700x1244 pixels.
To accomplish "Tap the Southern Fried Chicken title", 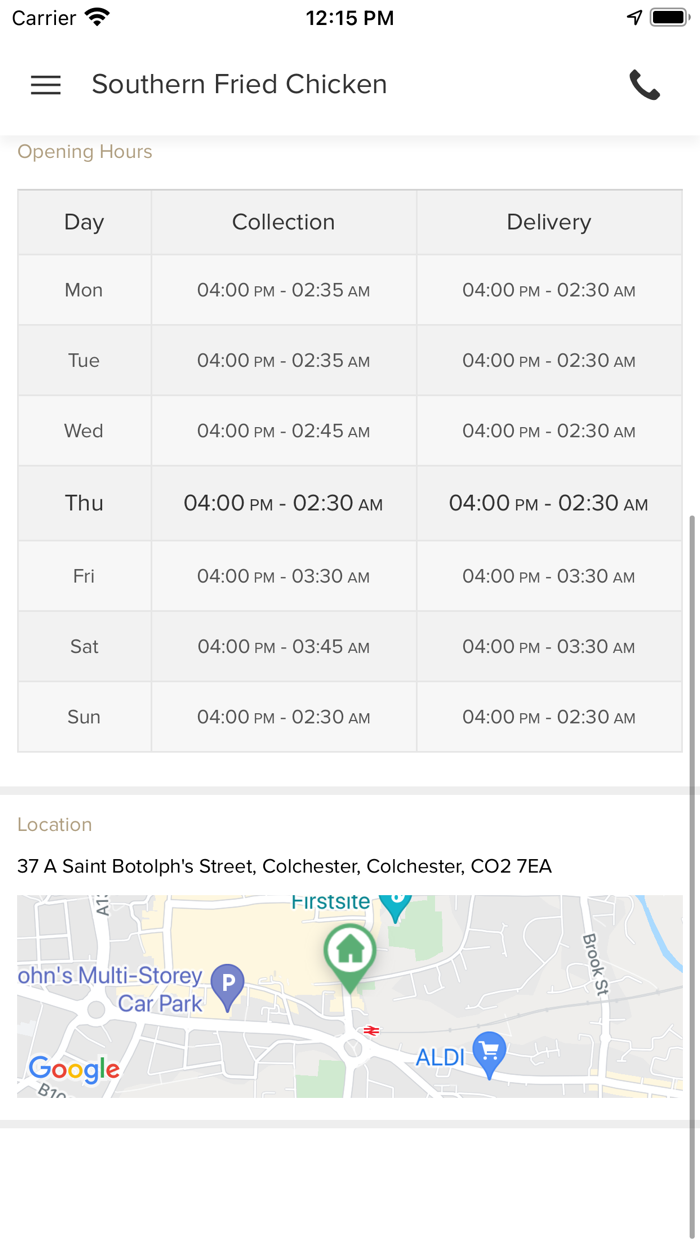I will (239, 85).
